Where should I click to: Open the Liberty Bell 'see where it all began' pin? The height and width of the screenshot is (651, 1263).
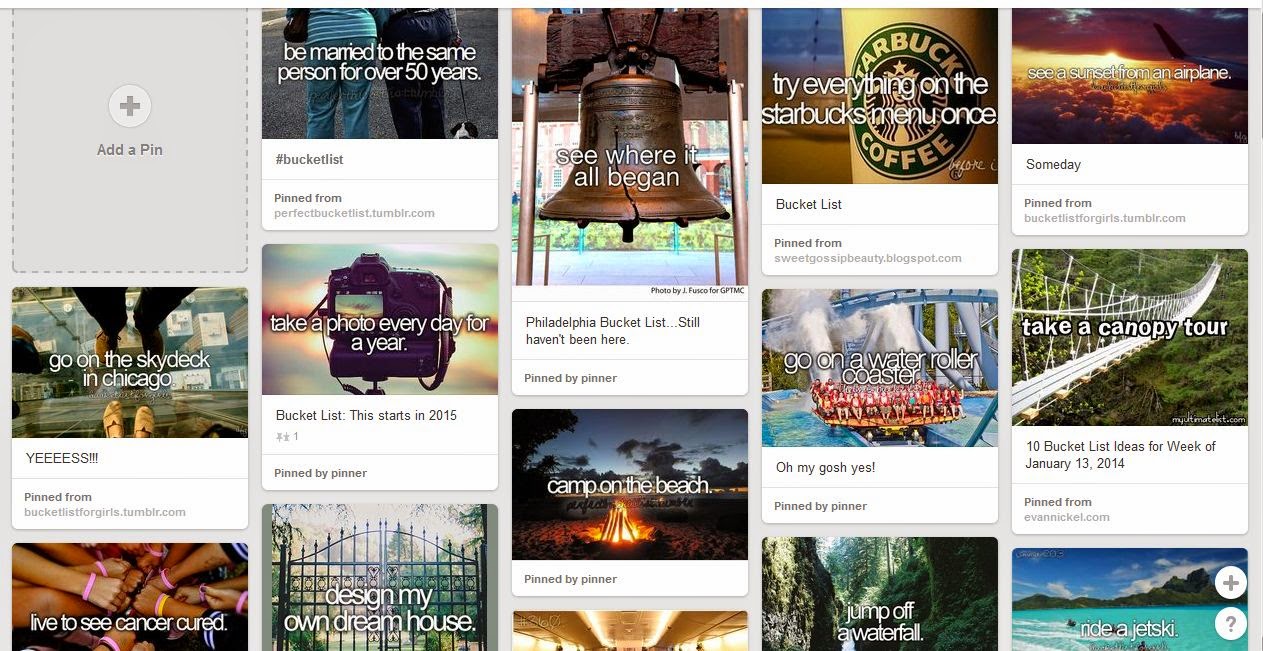(630, 147)
